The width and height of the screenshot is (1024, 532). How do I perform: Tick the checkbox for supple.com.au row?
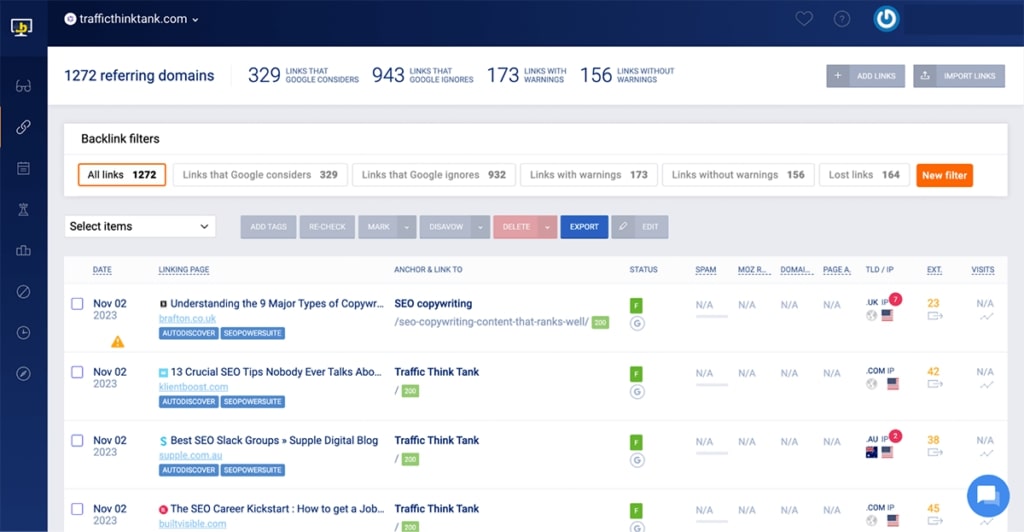coord(77,441)
